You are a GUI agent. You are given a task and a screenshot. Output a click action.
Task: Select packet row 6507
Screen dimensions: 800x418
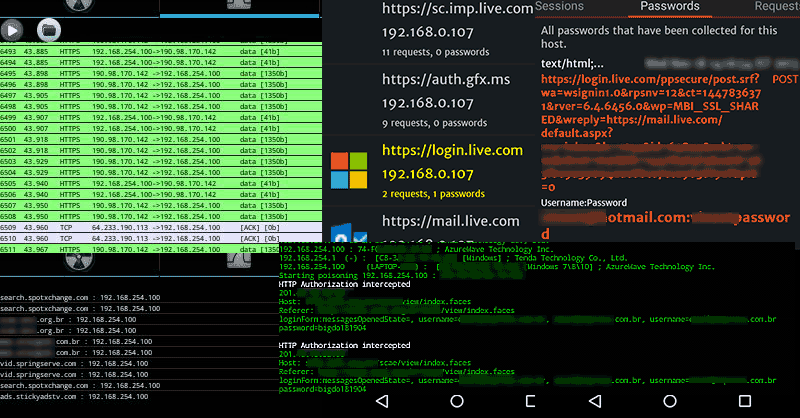pos(161,206)
